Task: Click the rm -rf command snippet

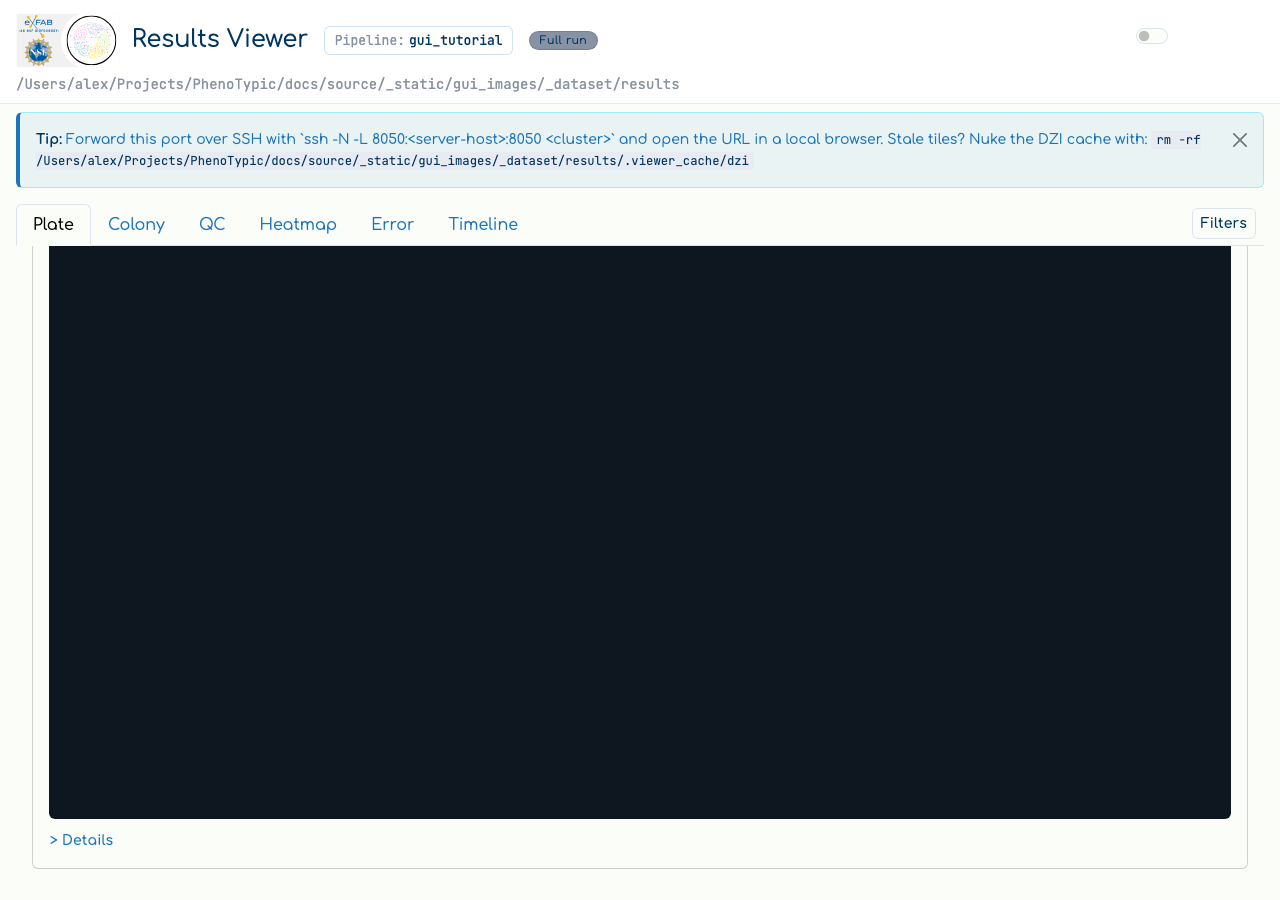Action: point(1178,140)
